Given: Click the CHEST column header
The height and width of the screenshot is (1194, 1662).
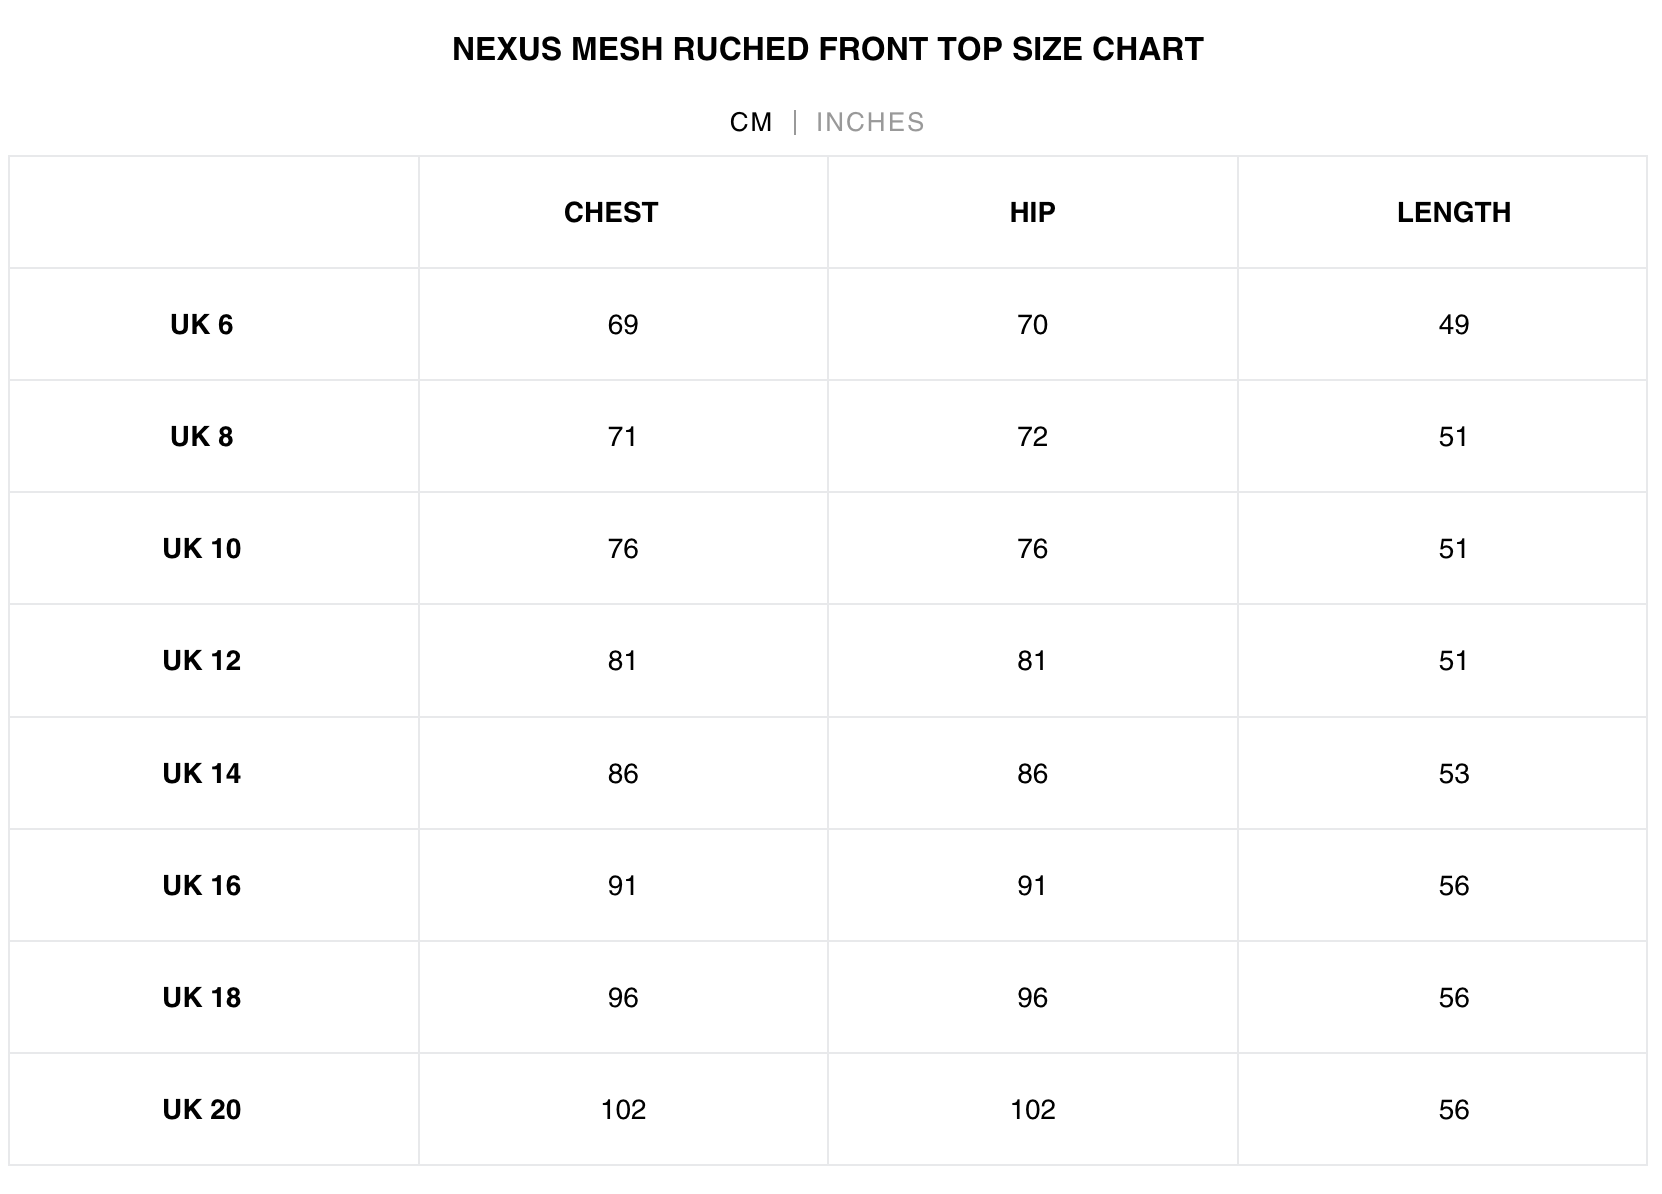Looking at the screenshot, I should point(611,212).
